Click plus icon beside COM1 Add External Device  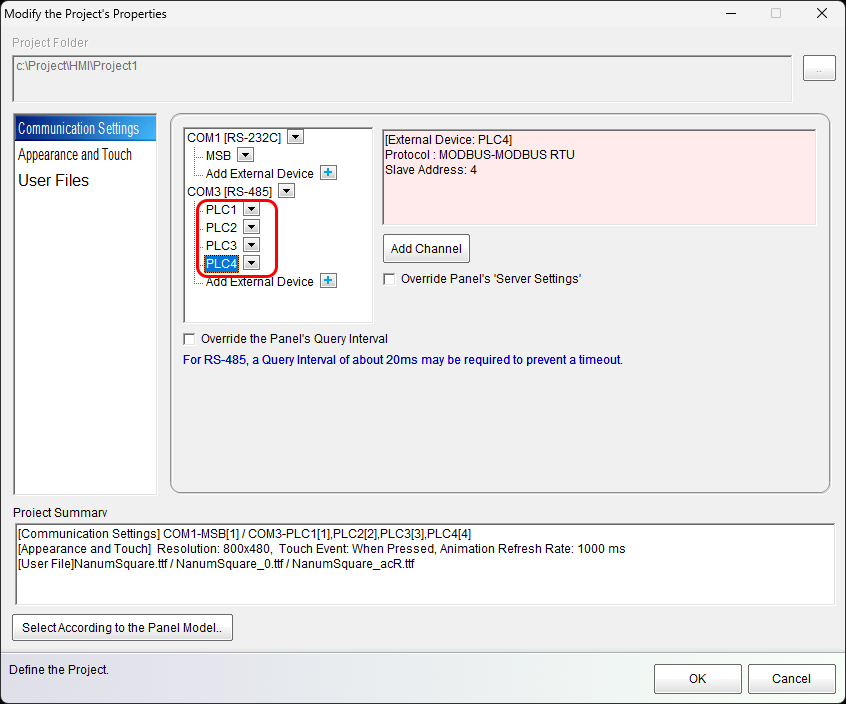[328, 173]
